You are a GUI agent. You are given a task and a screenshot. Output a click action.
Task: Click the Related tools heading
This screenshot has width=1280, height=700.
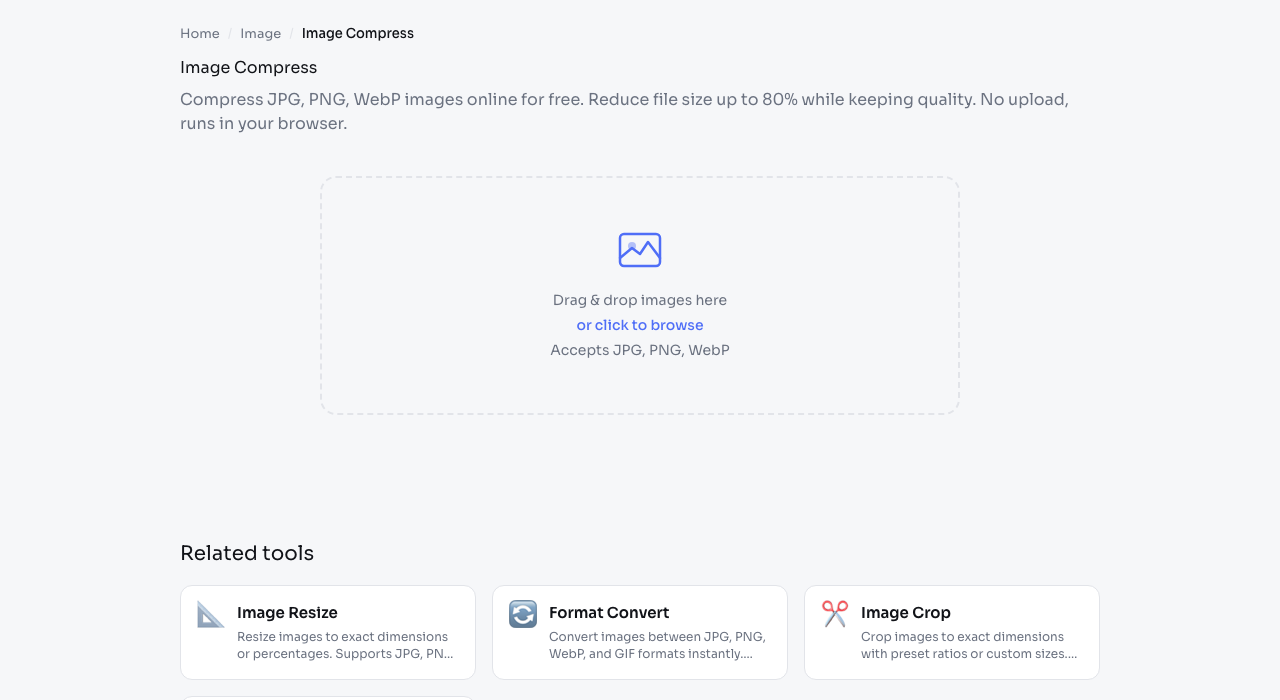247,553
